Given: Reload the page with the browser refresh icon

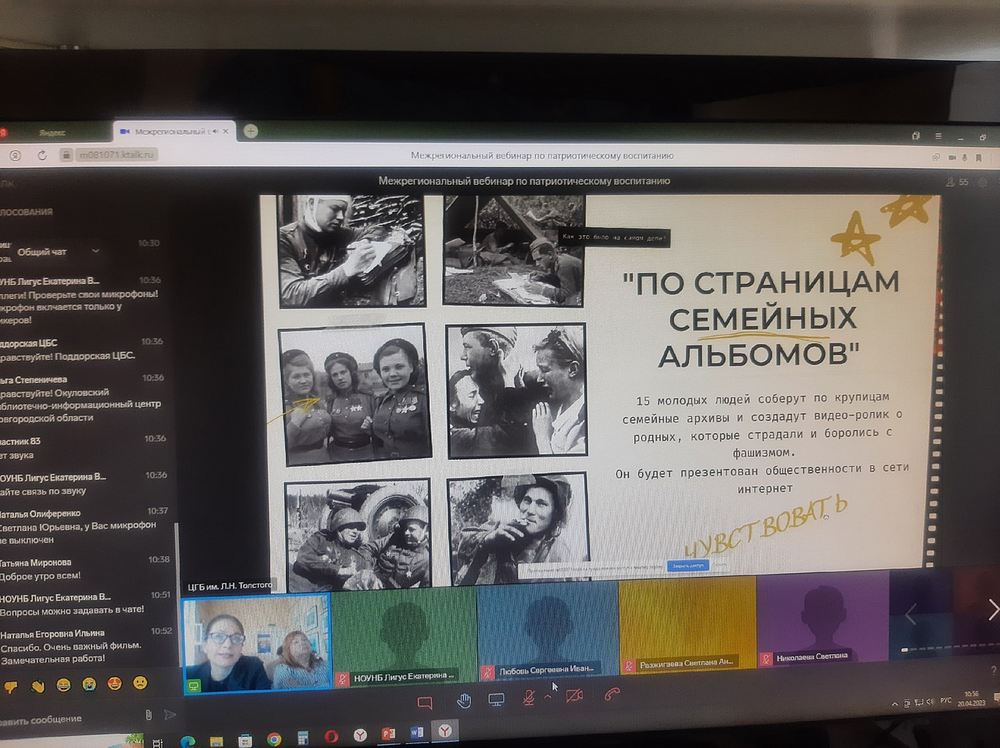Looking at the screenshot, I should point(42,155).
